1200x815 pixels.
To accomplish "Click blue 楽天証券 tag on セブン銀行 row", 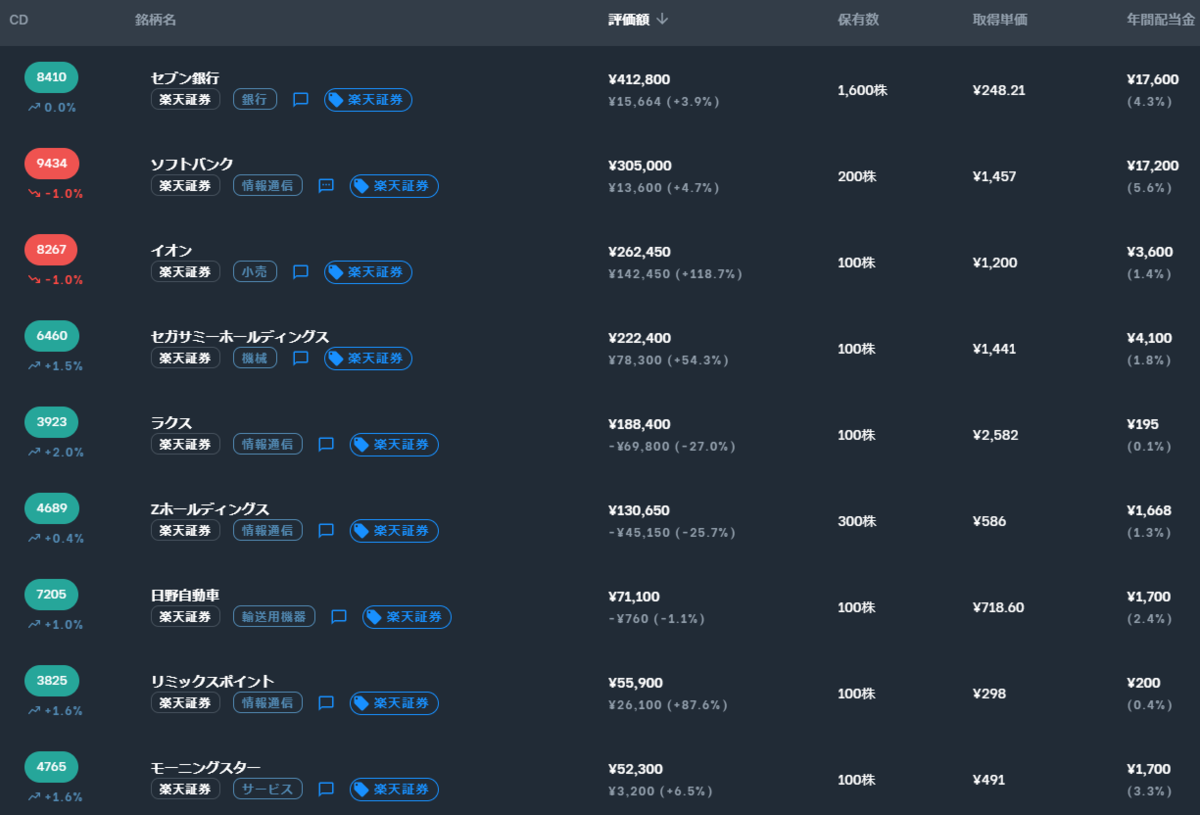I will (368, 100).
